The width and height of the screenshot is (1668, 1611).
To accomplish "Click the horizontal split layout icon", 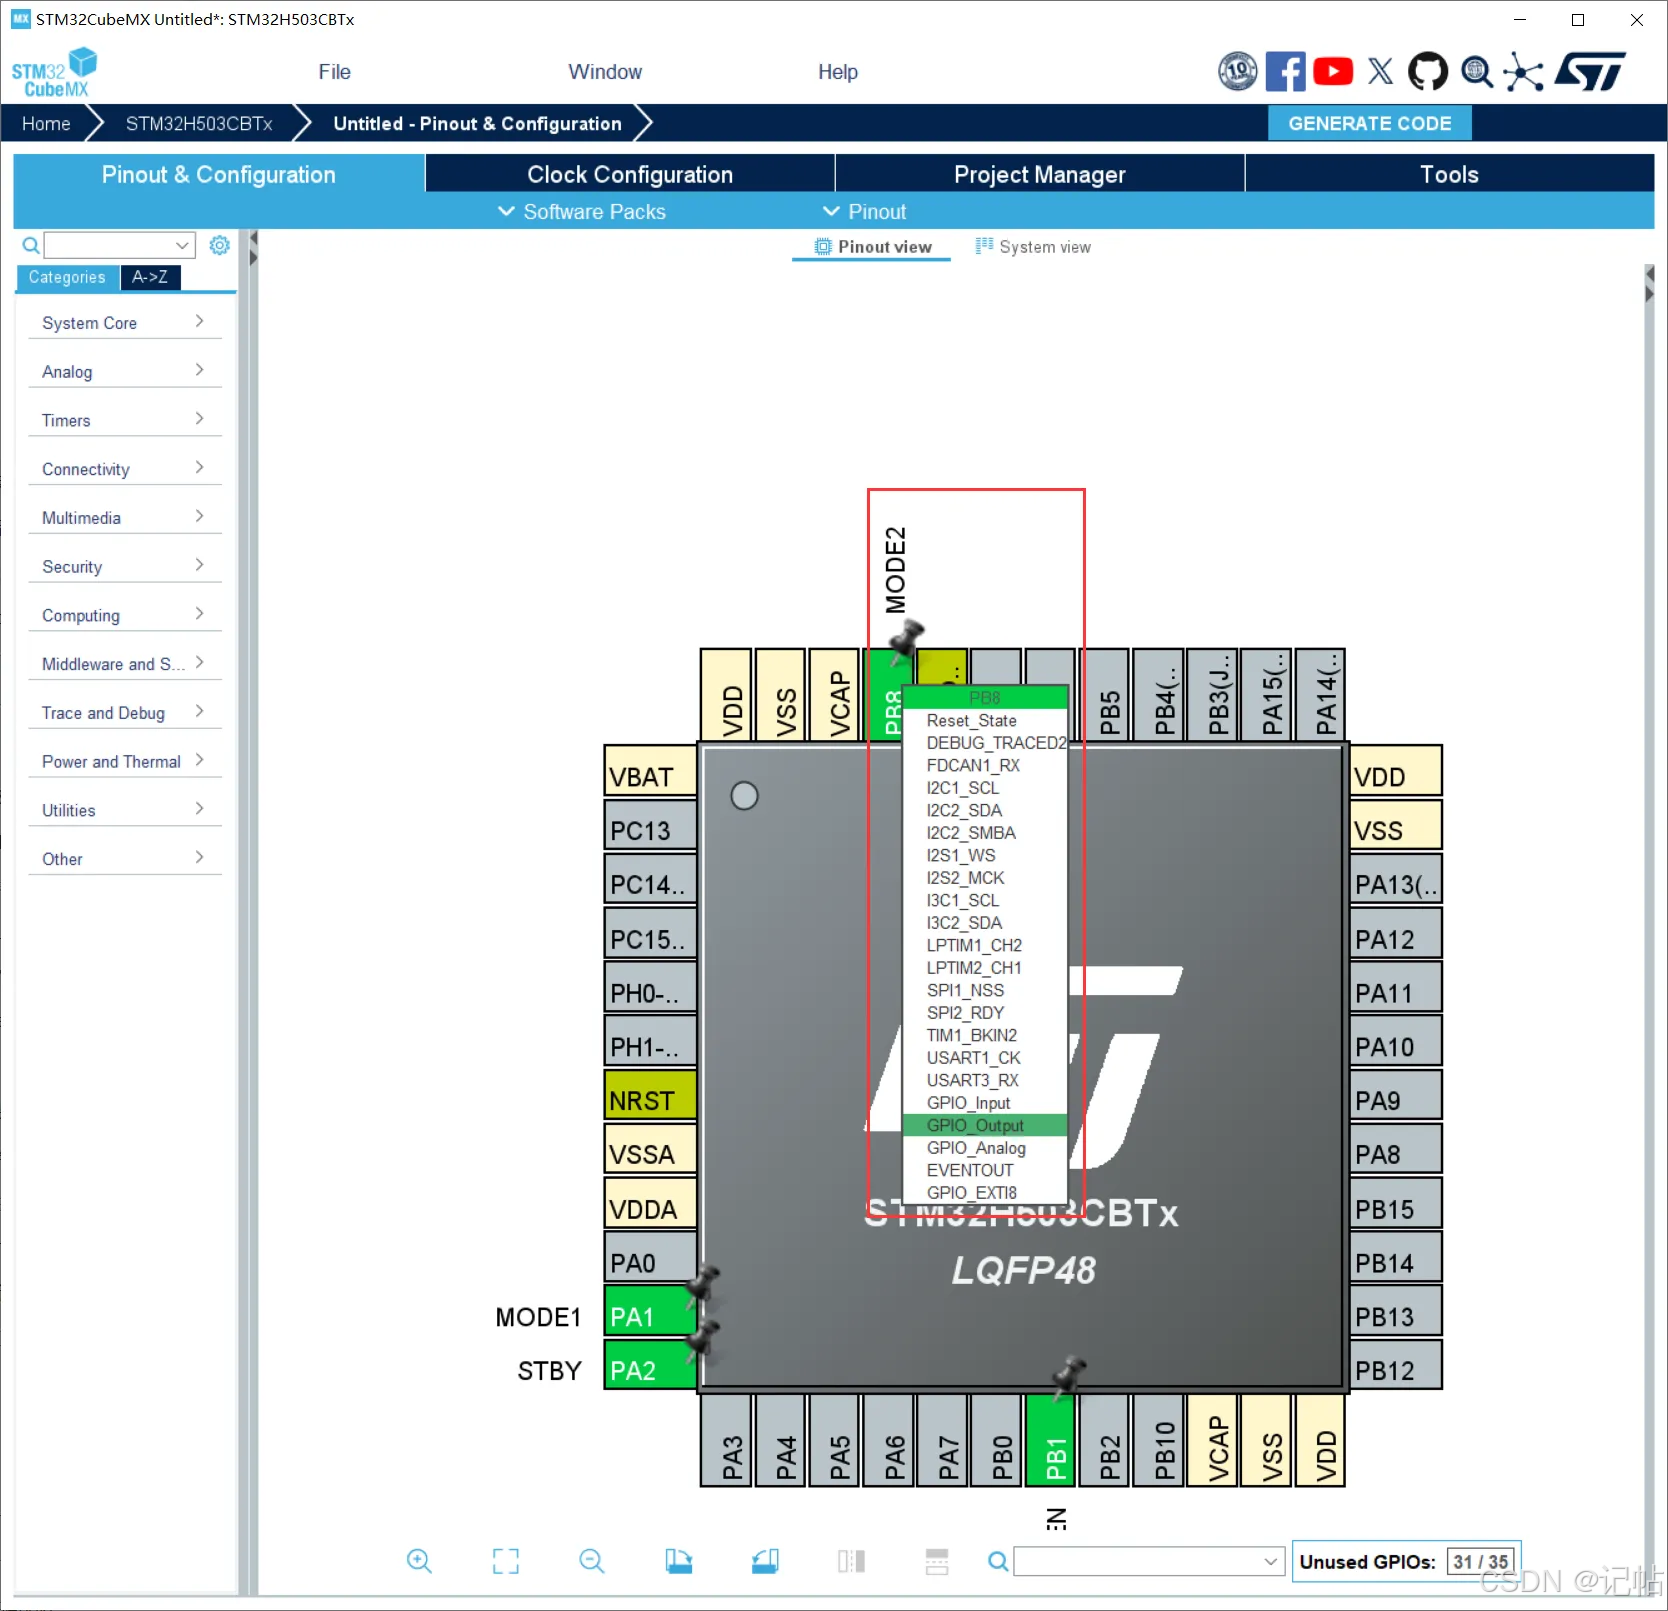I will point(937,1561).
